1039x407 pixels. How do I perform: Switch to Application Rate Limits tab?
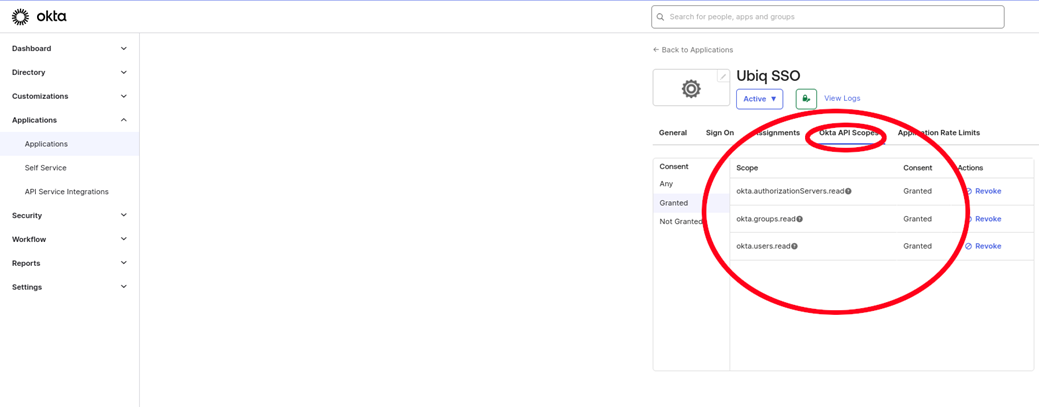tap(938, 133)
